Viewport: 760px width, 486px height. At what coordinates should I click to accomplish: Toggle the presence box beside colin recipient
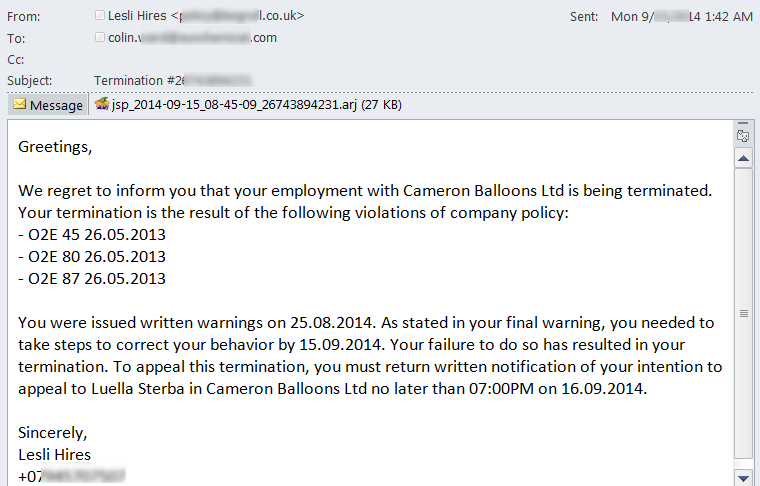point(99,38)
